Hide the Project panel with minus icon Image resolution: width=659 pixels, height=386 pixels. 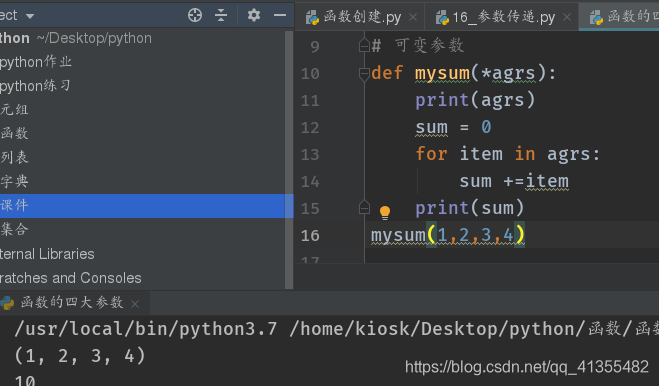coord(280,15)
